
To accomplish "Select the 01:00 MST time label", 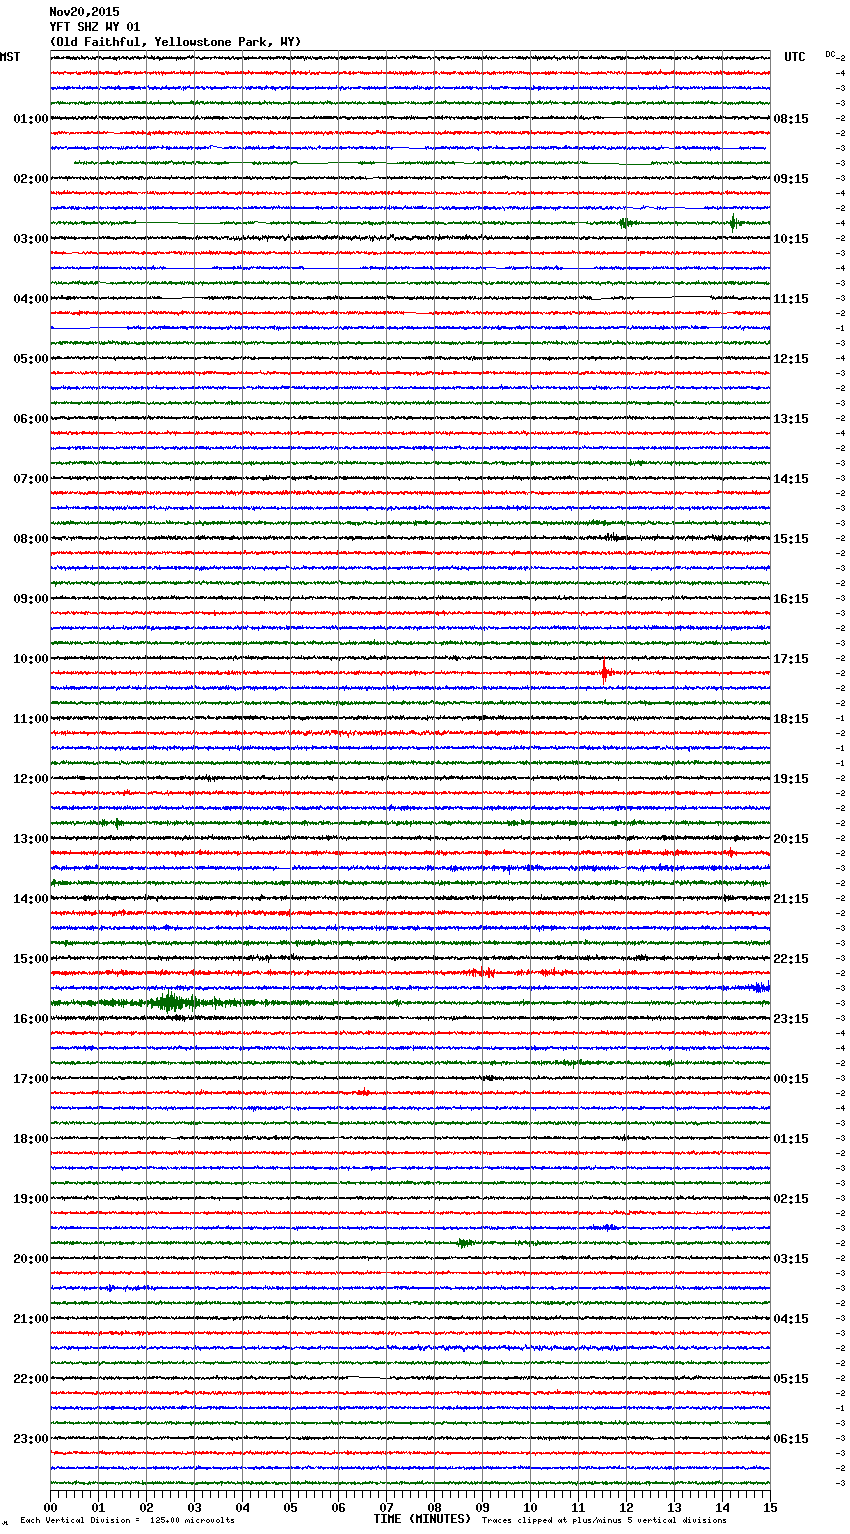I will (x=31, y=119).
